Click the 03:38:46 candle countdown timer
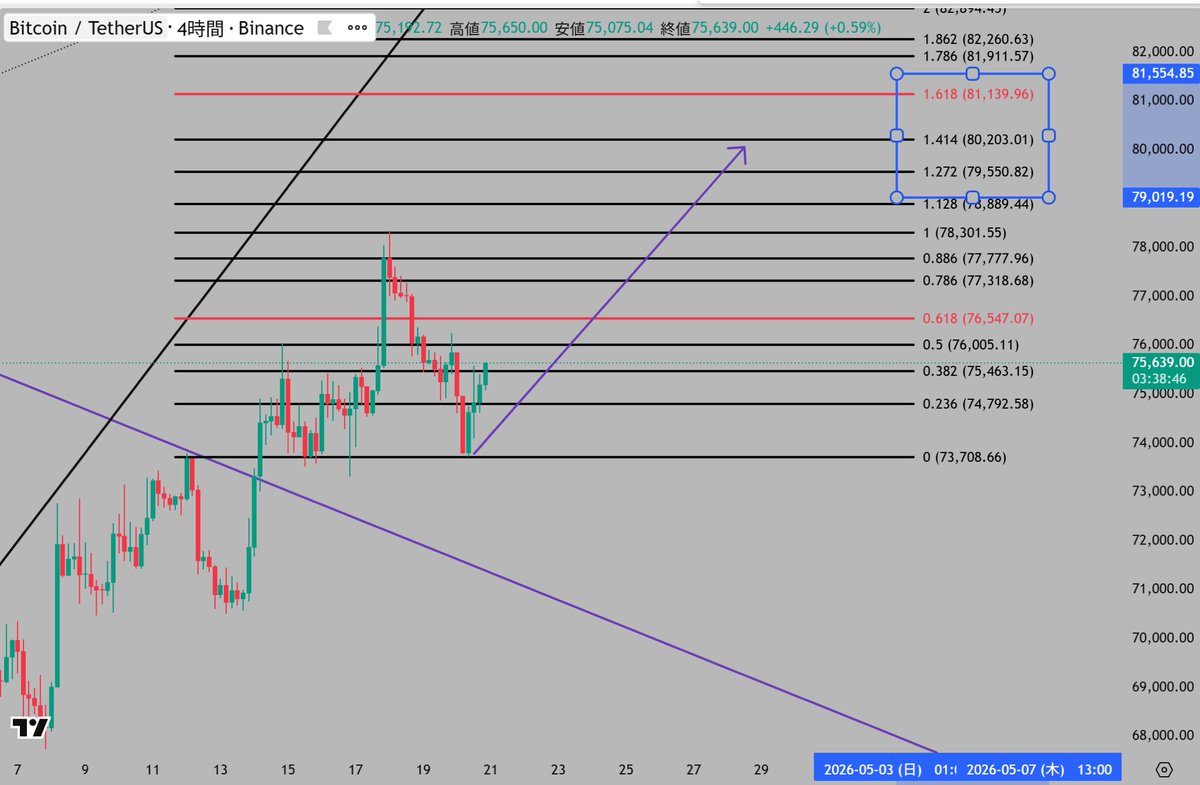 pyautogui.click(x=1160, y=379)
